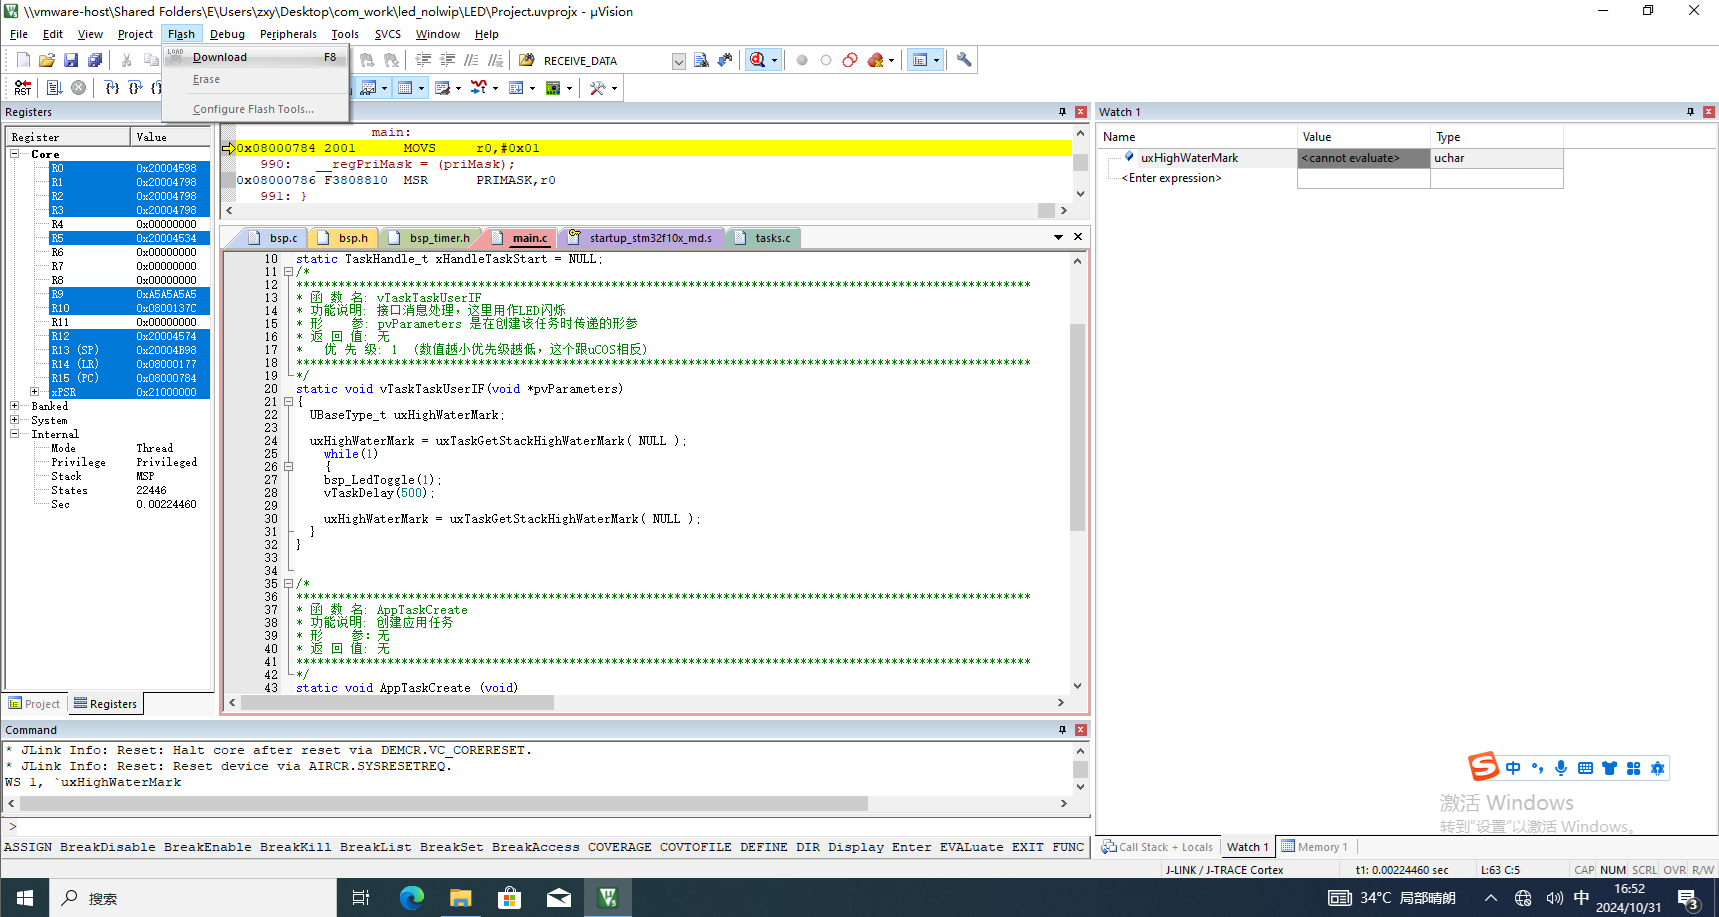Open the Call Stack + Locals tab
1719x917 pixels.
point(1157,847)
